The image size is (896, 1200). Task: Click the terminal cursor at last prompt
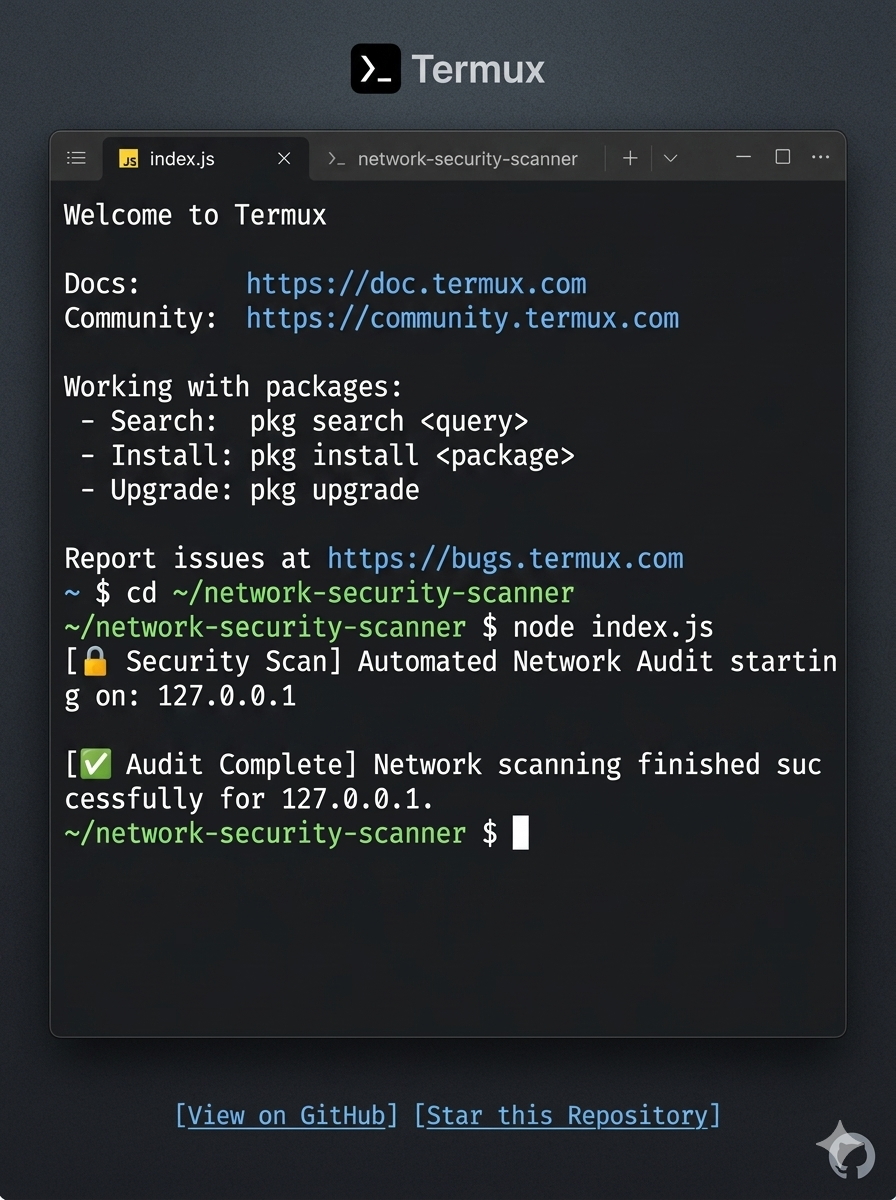pyautogui.click(x=520, y=832)
